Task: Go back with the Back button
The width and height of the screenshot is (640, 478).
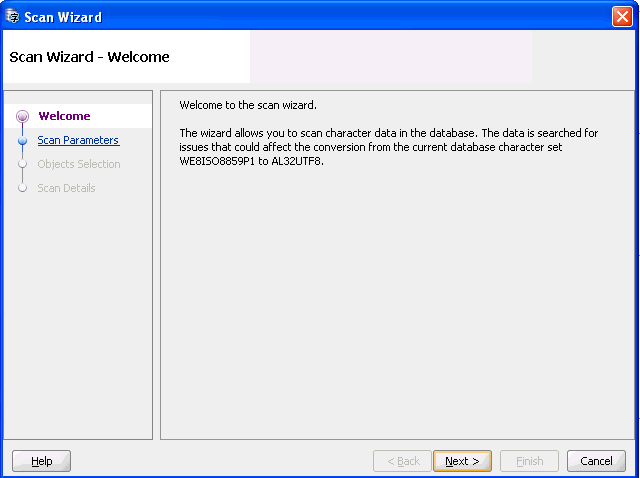Action: [x=402, y=461]
